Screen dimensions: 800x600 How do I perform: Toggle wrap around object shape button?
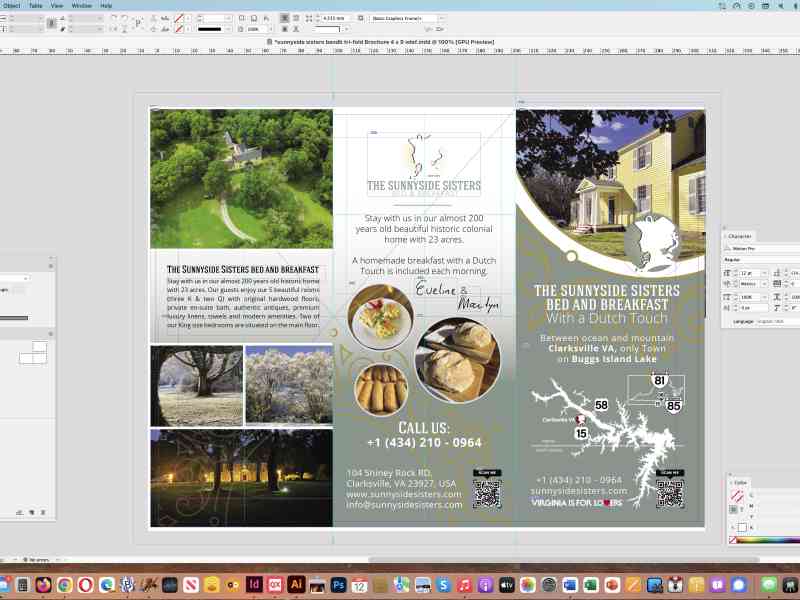(284, 29)
